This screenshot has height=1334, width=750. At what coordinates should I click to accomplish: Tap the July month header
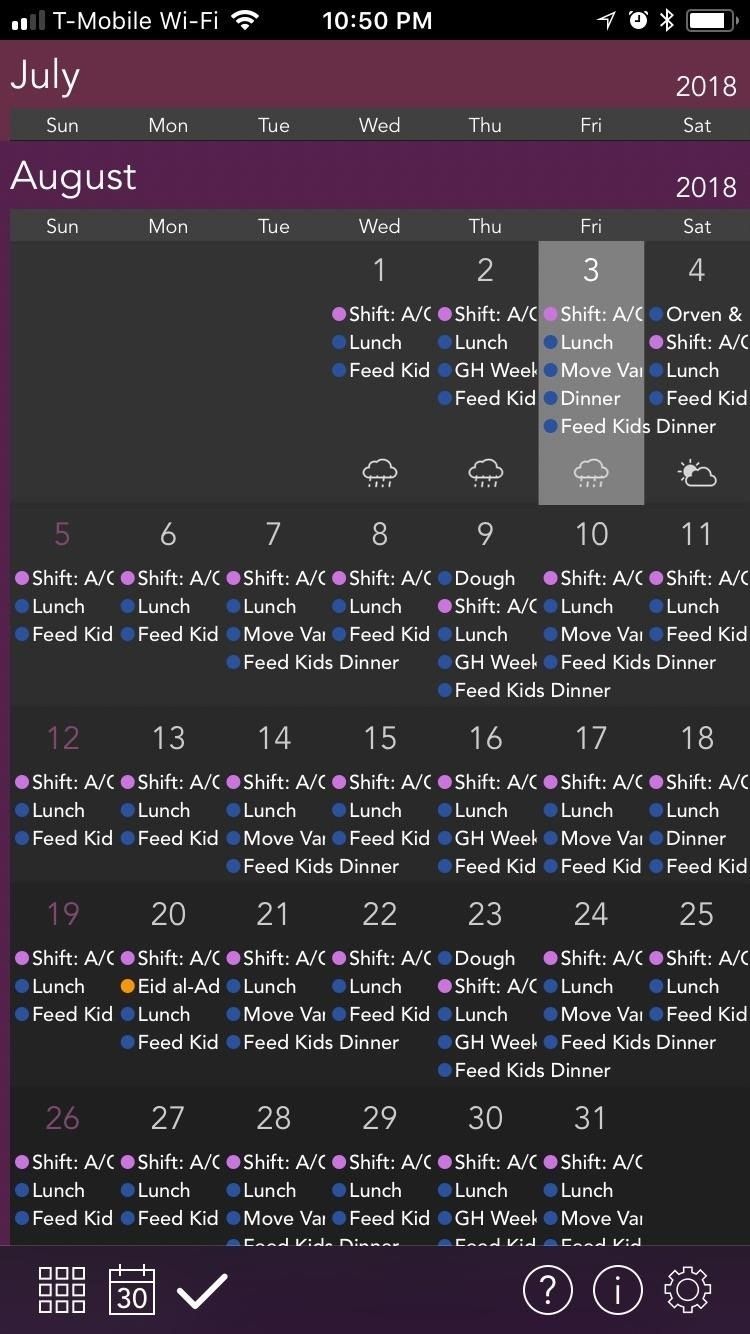point(46,77)
